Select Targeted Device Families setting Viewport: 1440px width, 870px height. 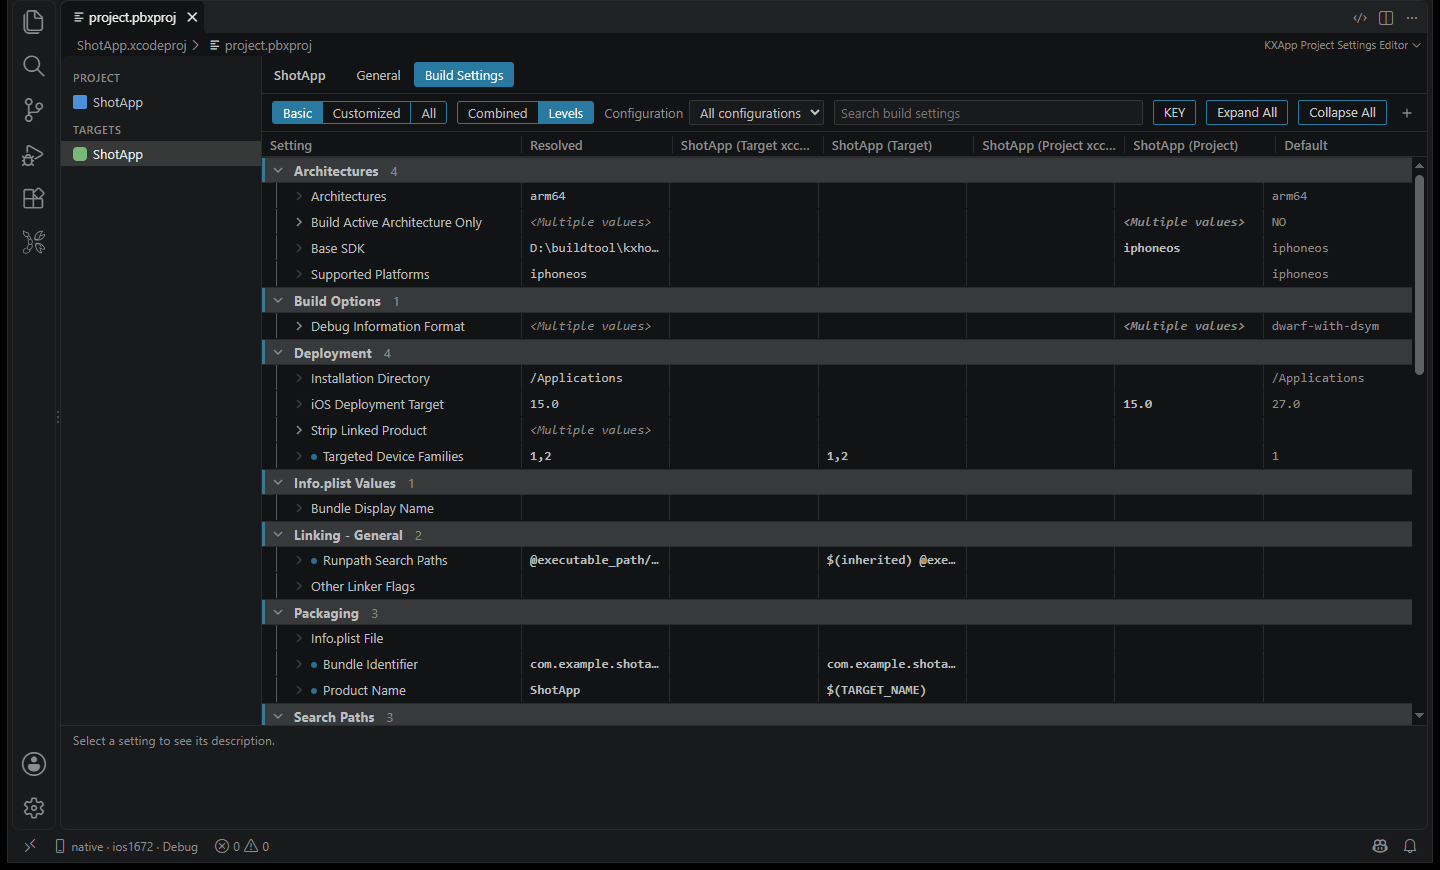click(393, 456)
